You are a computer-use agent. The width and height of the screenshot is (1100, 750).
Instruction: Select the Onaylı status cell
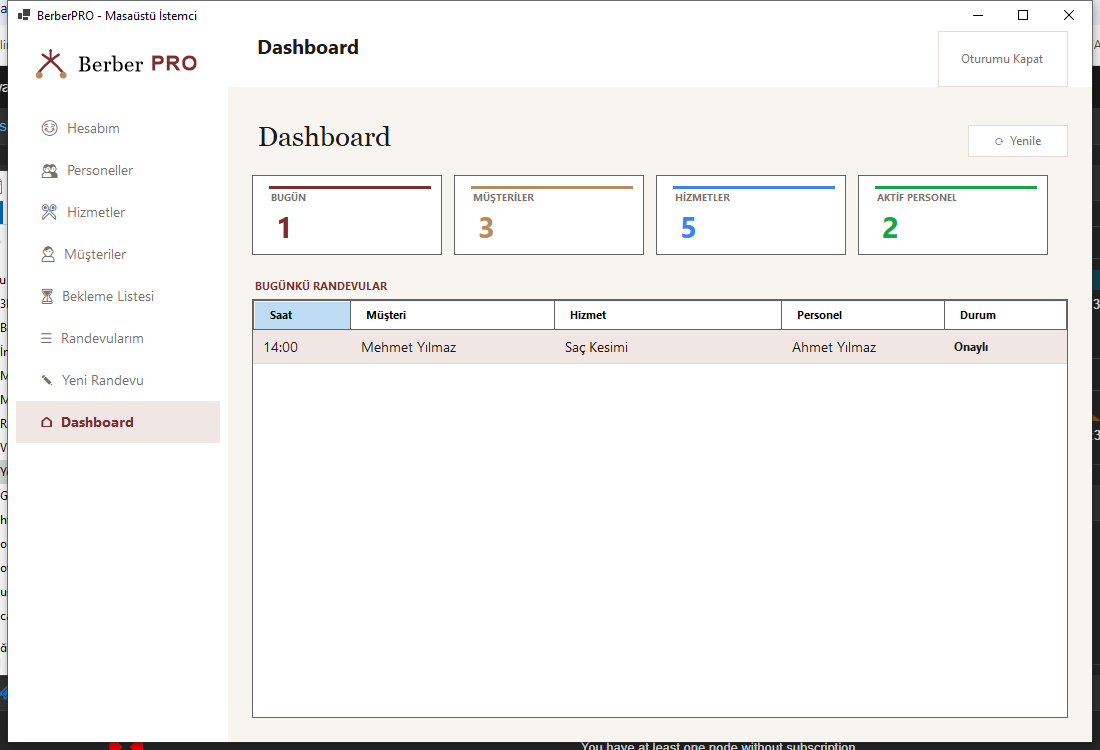click(1005, 347)
